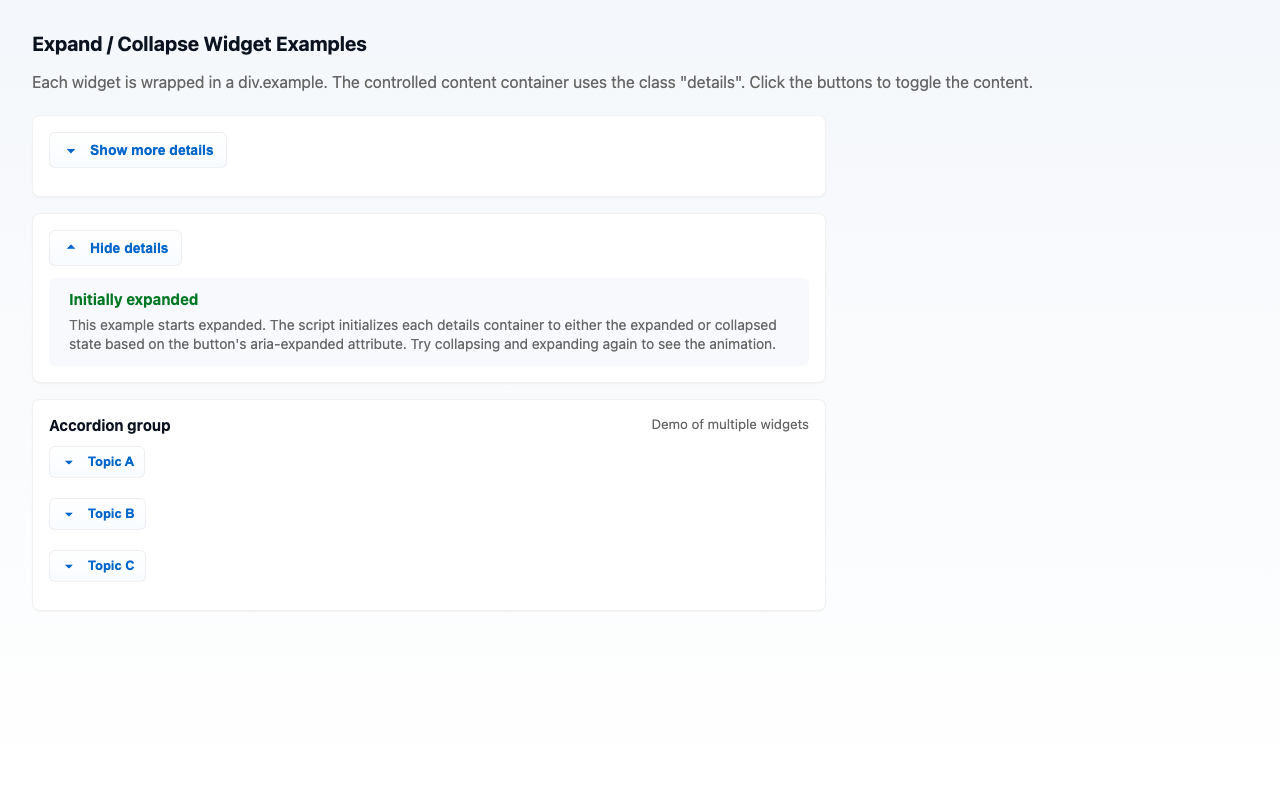Click the chevron icon on Topic B button
Screen dimensions: 1280x800
click(68, 514)
